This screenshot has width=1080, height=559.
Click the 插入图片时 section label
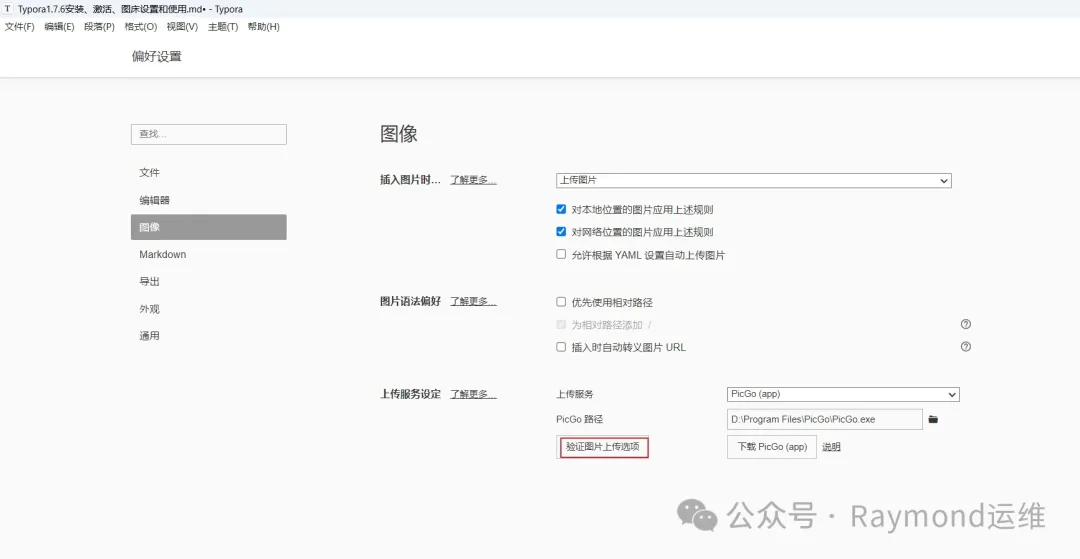point(411,180)
